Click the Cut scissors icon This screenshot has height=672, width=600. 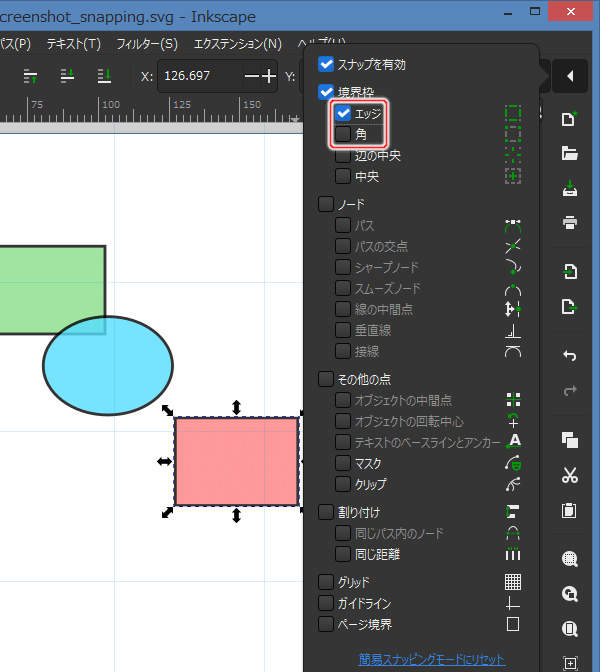pos(570,475)
